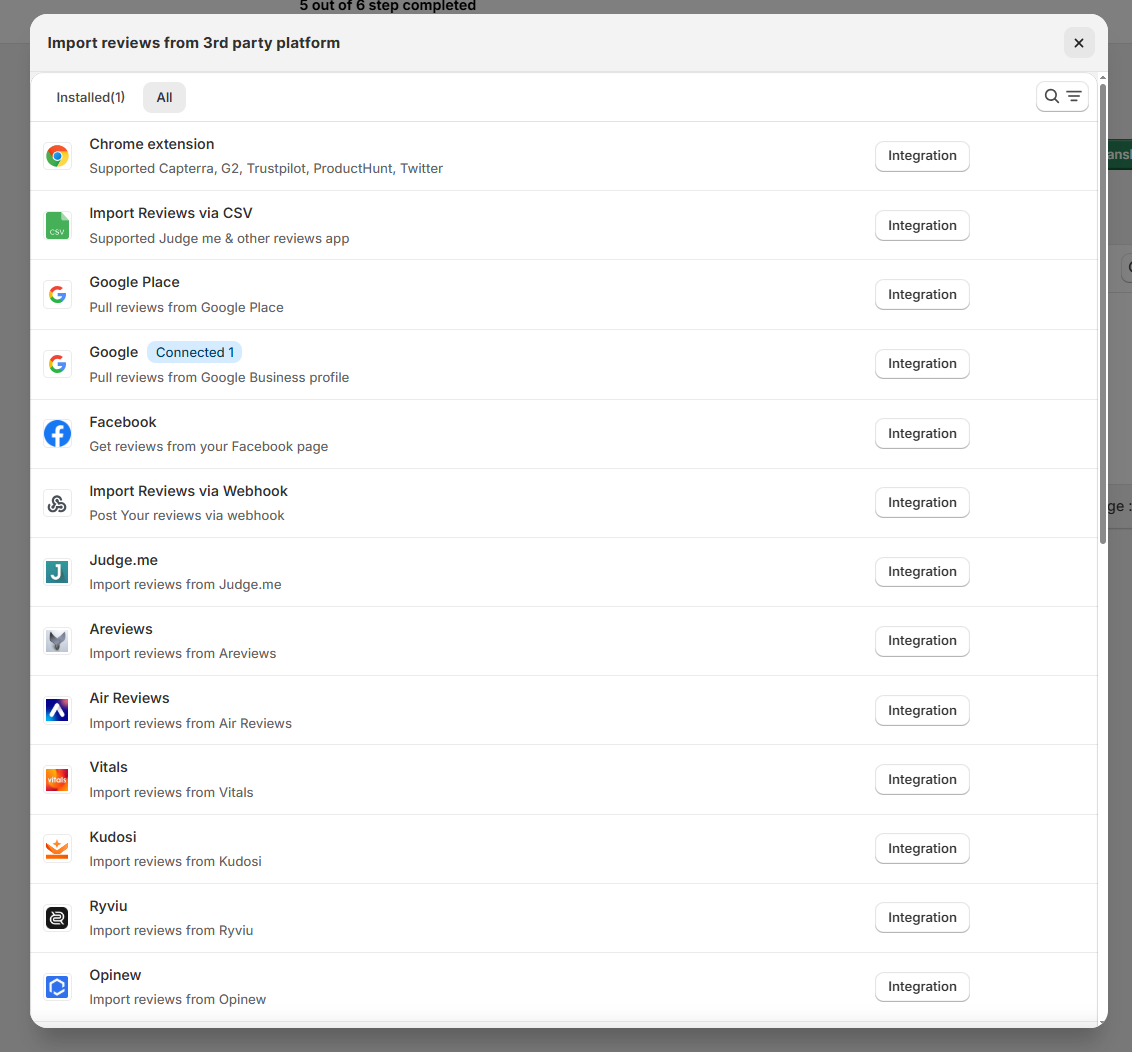Click the Ryviu logo icon

tap(57, 918)
